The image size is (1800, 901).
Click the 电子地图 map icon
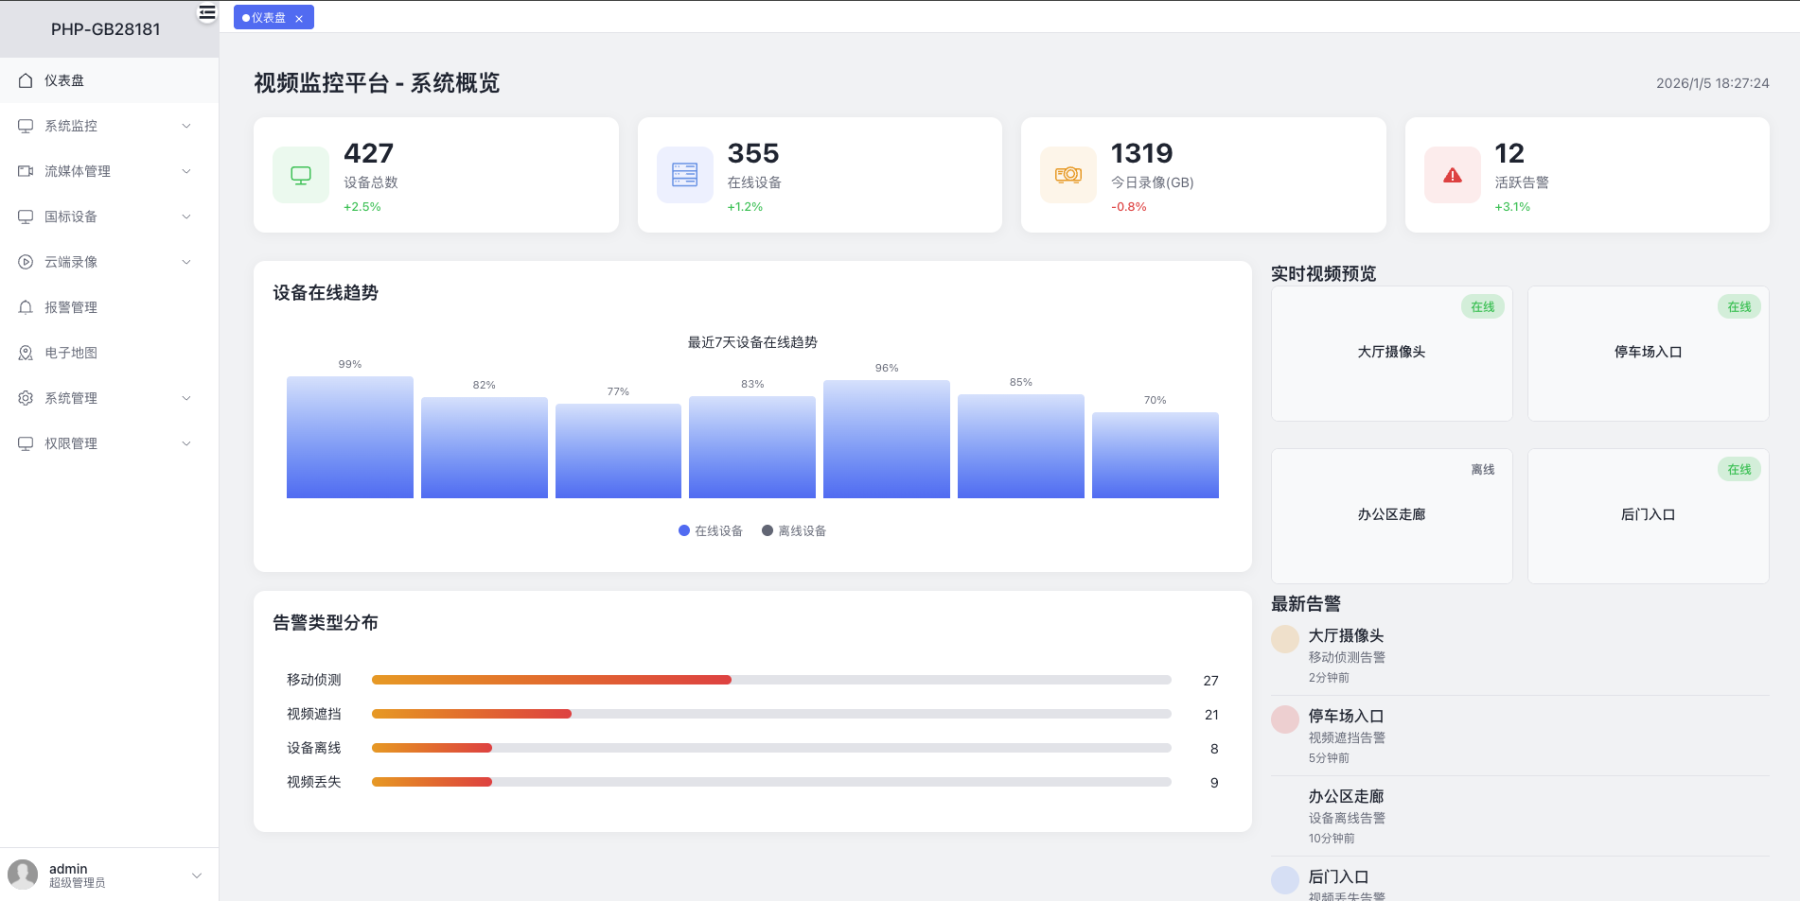[x=25, y=352]
